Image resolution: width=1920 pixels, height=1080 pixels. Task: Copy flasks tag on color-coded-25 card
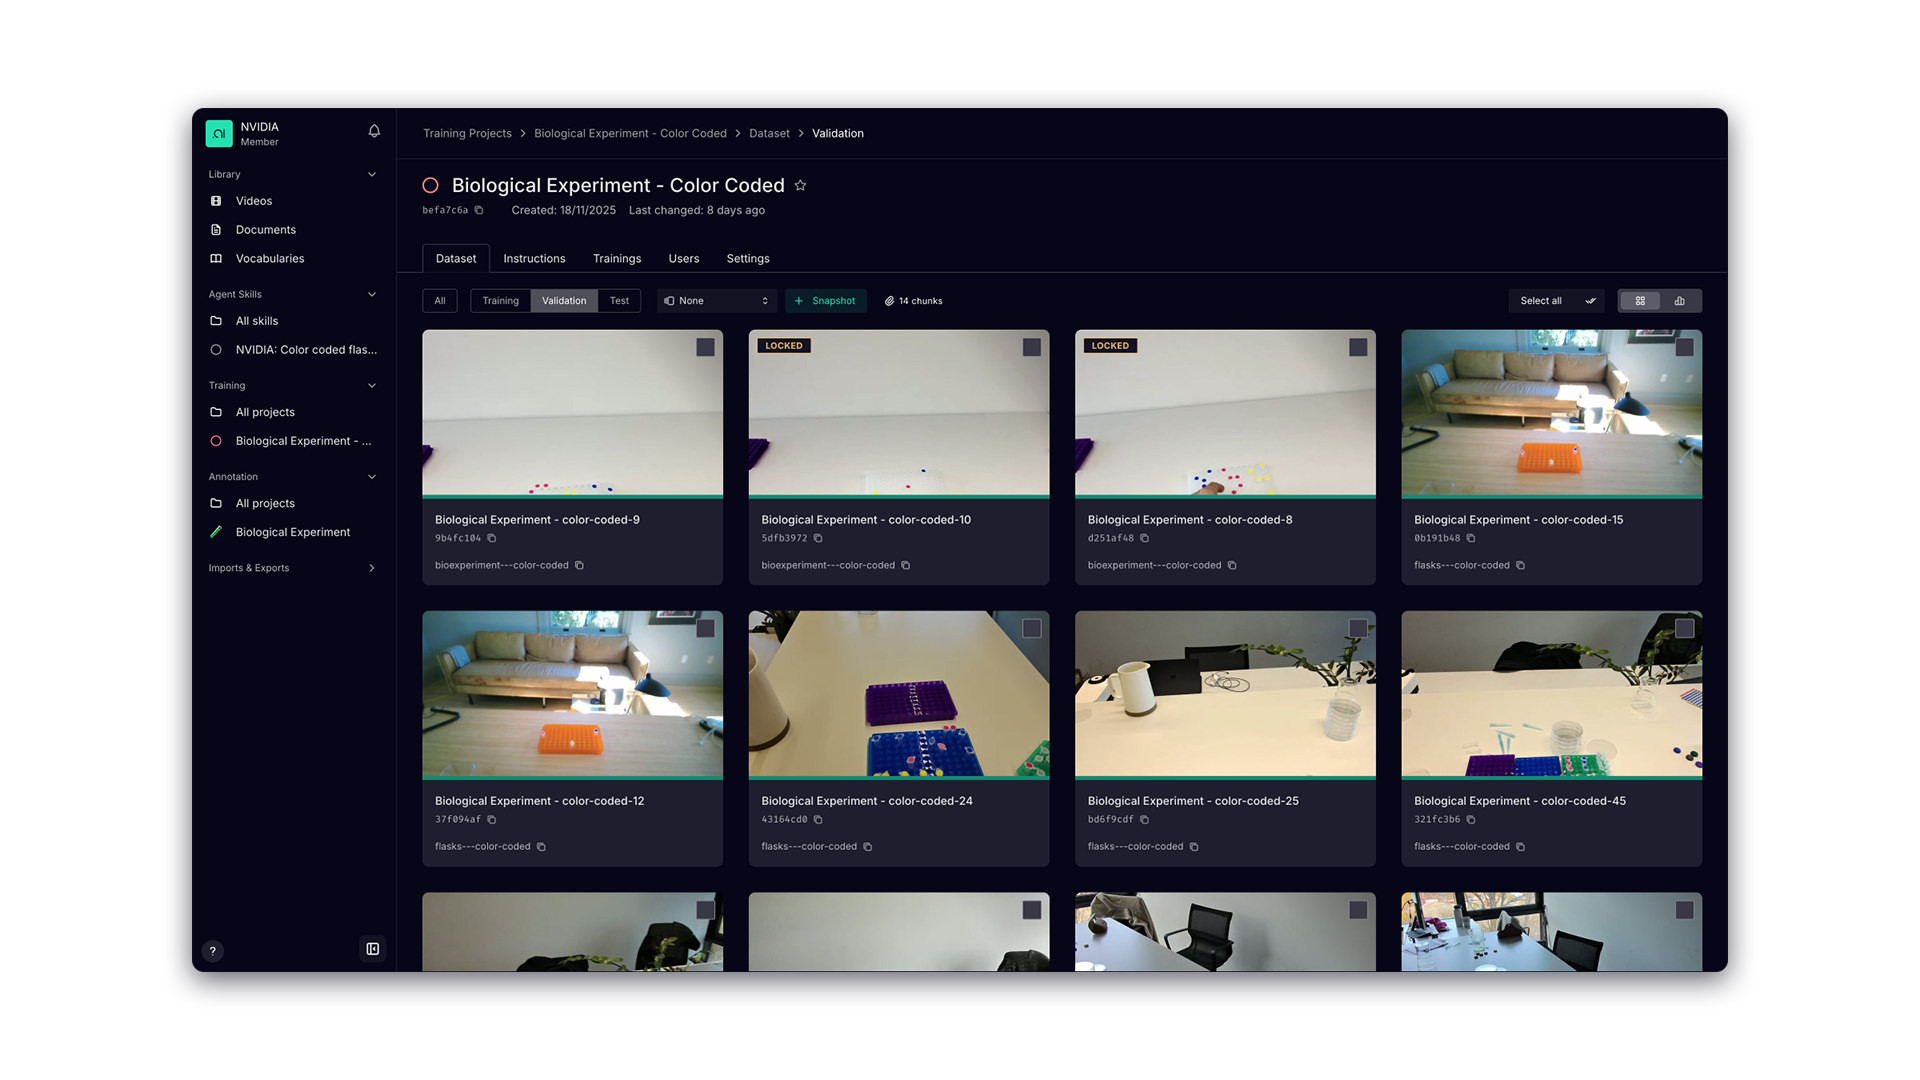(x=1194, y=846)
